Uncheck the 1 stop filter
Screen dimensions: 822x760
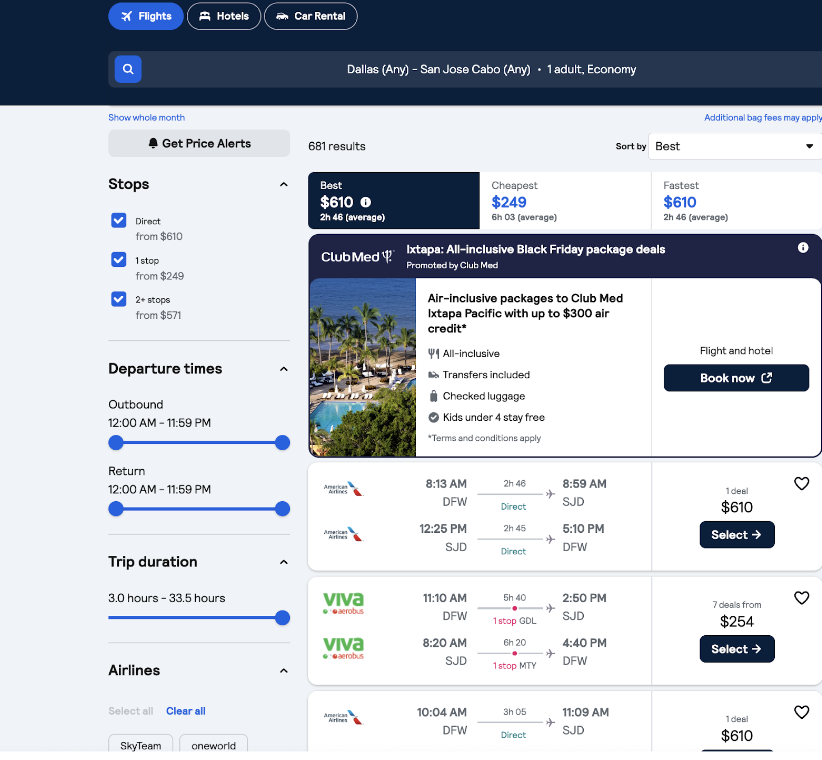pyautogui.click(x=118, y=259)
